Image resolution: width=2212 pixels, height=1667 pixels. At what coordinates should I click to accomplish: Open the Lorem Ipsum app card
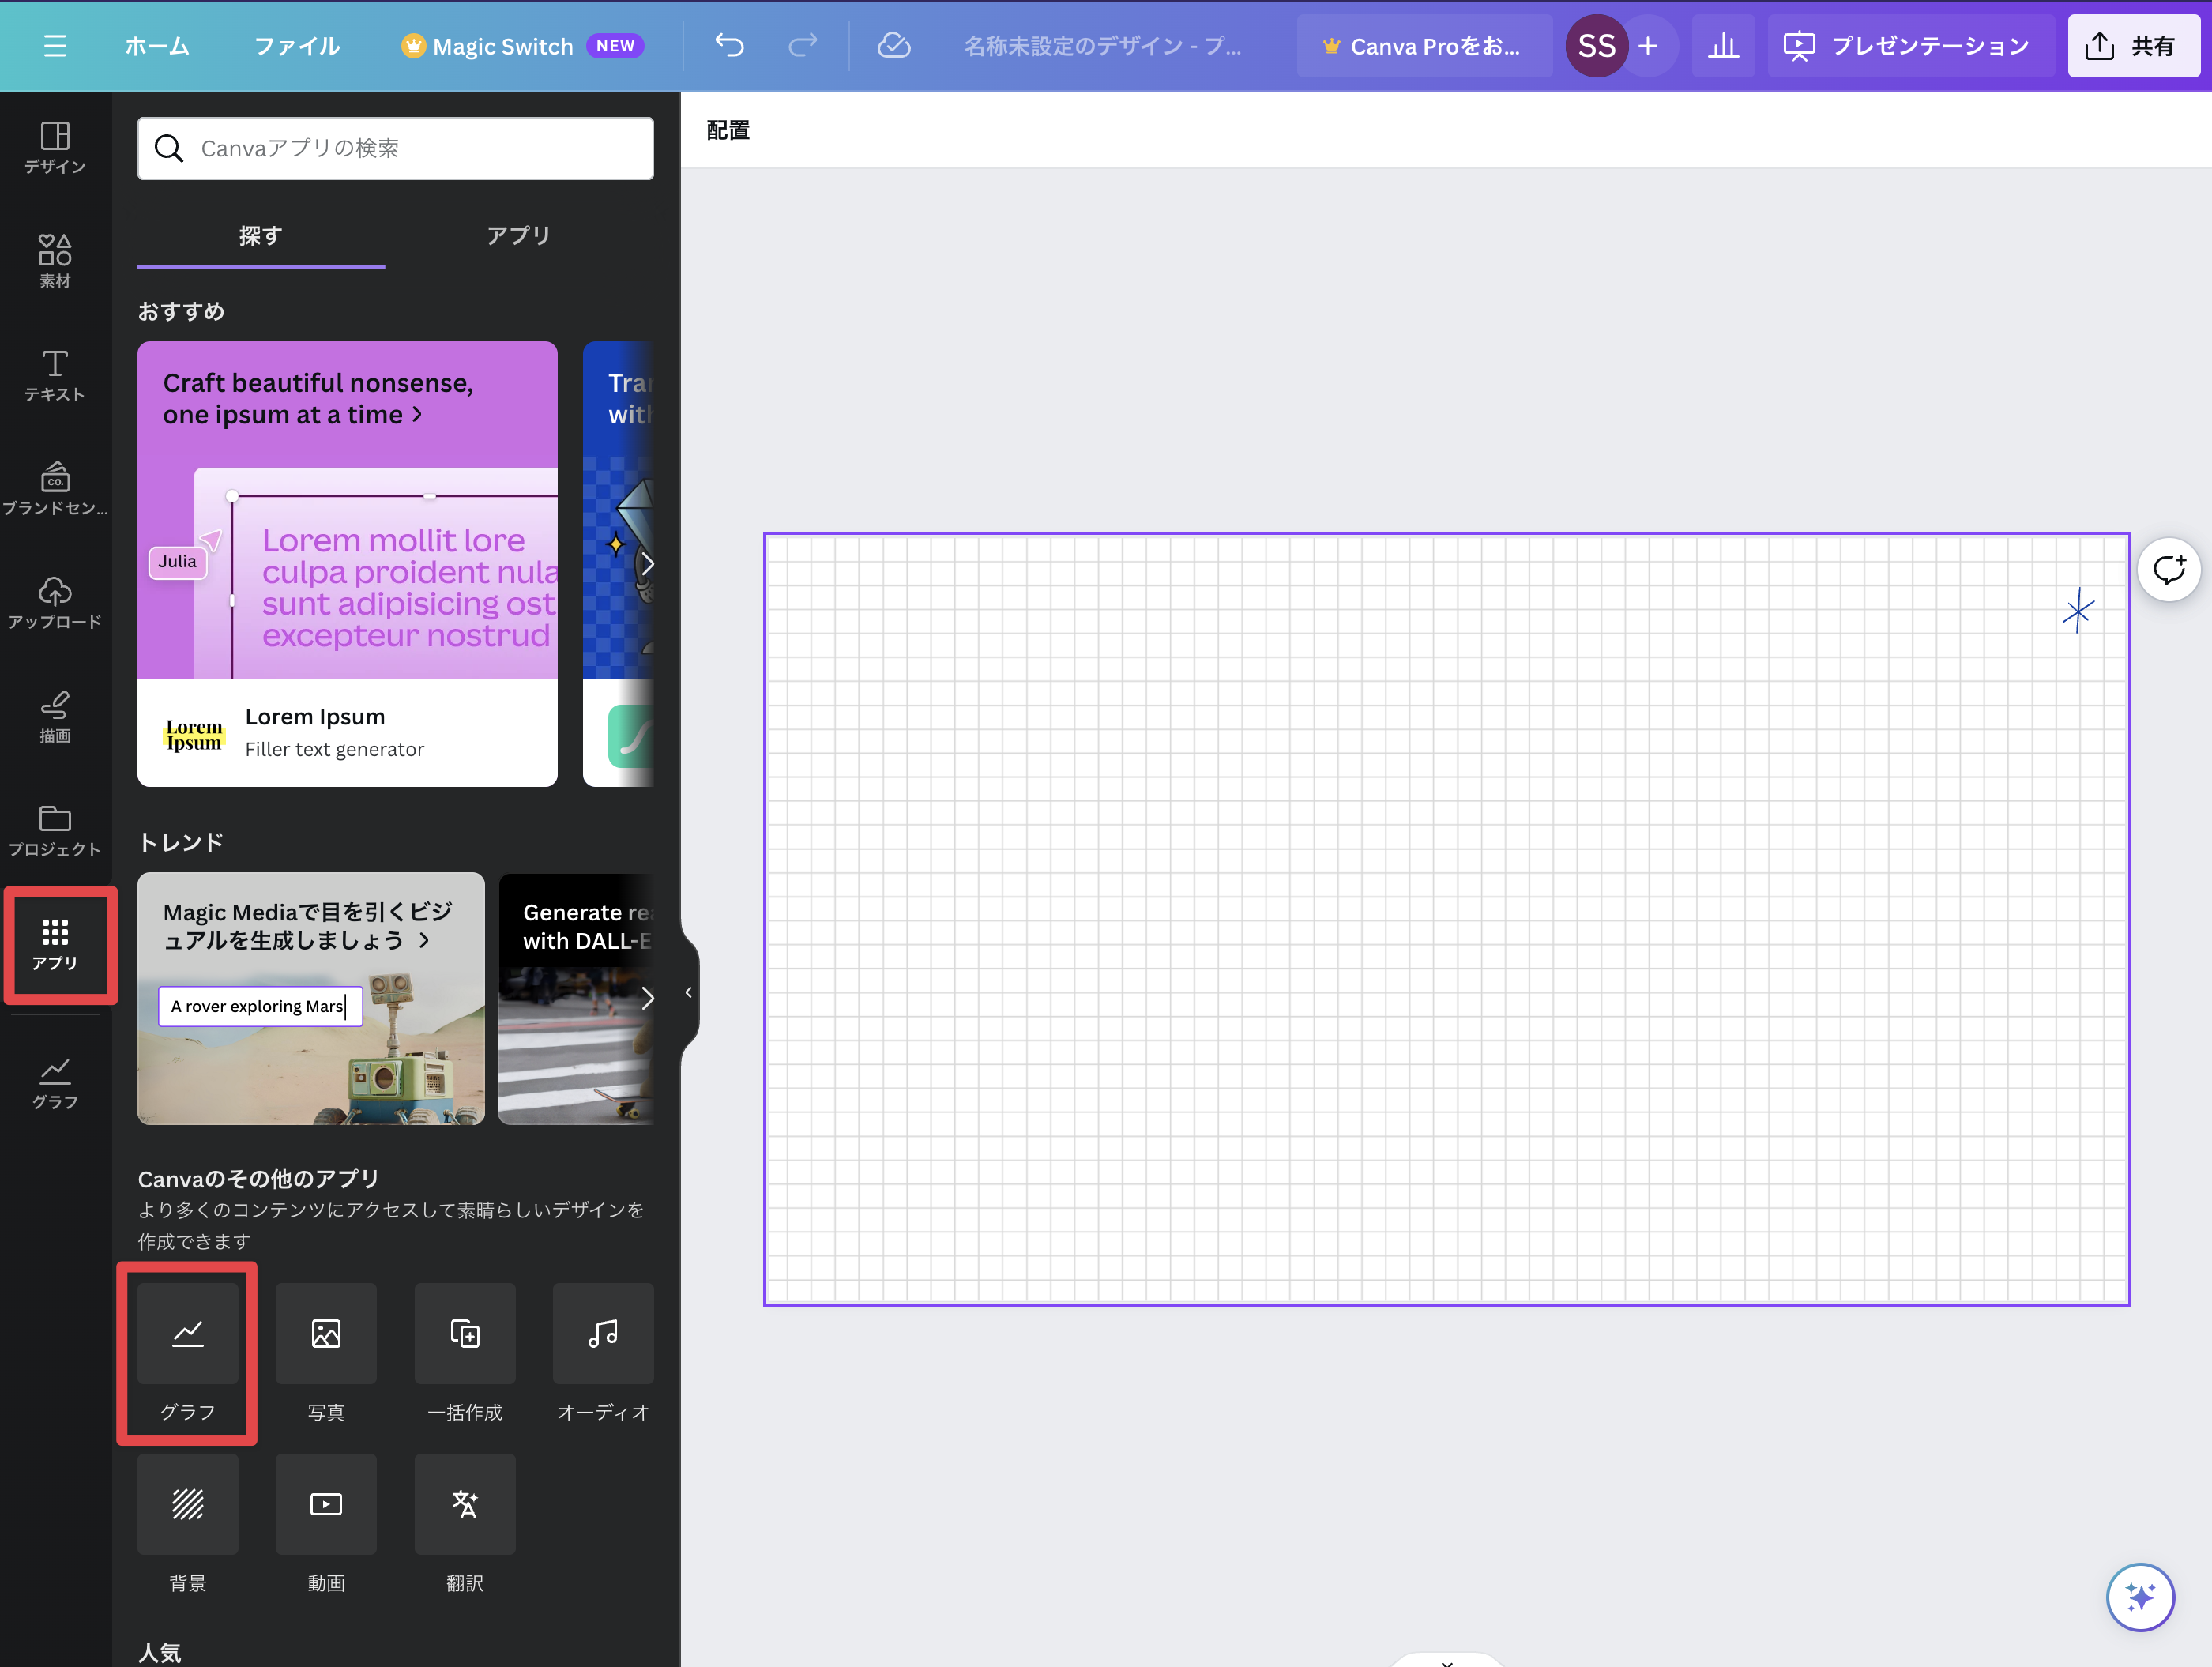click(x=347, y=563)
